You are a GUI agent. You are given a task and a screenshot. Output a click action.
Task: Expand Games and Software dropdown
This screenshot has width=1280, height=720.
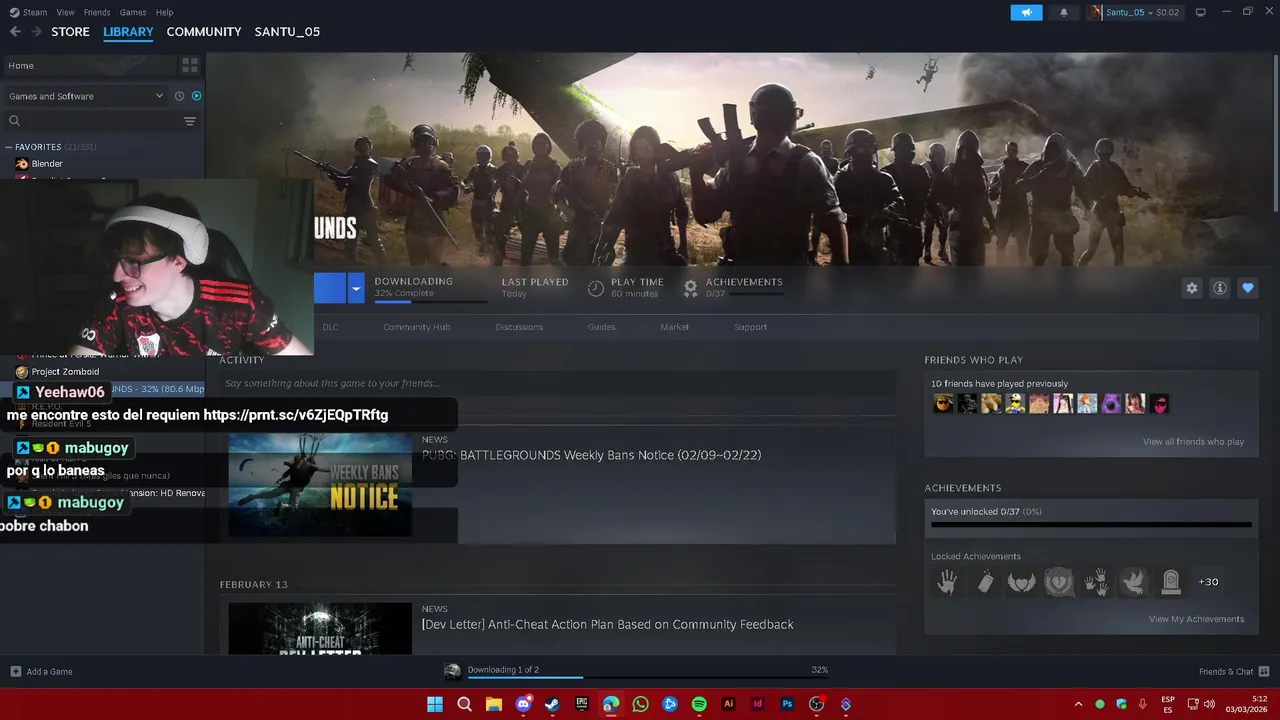[x=86, y=96]
